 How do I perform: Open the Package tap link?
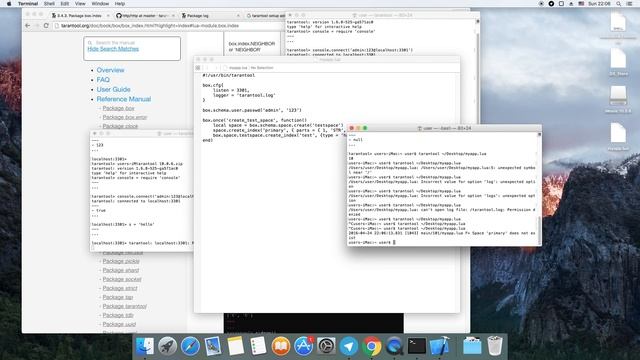point(118,297)
